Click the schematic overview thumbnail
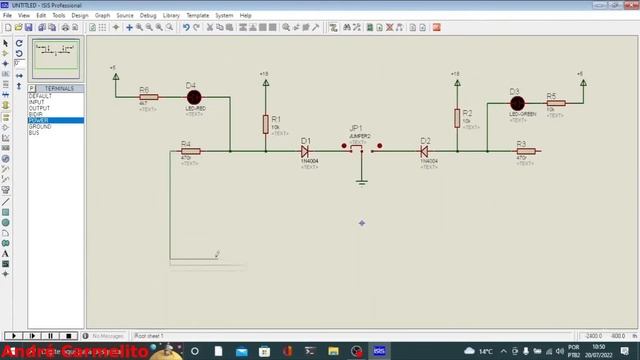Viewport: 640px width, 360px height. (x=56, y=58)
